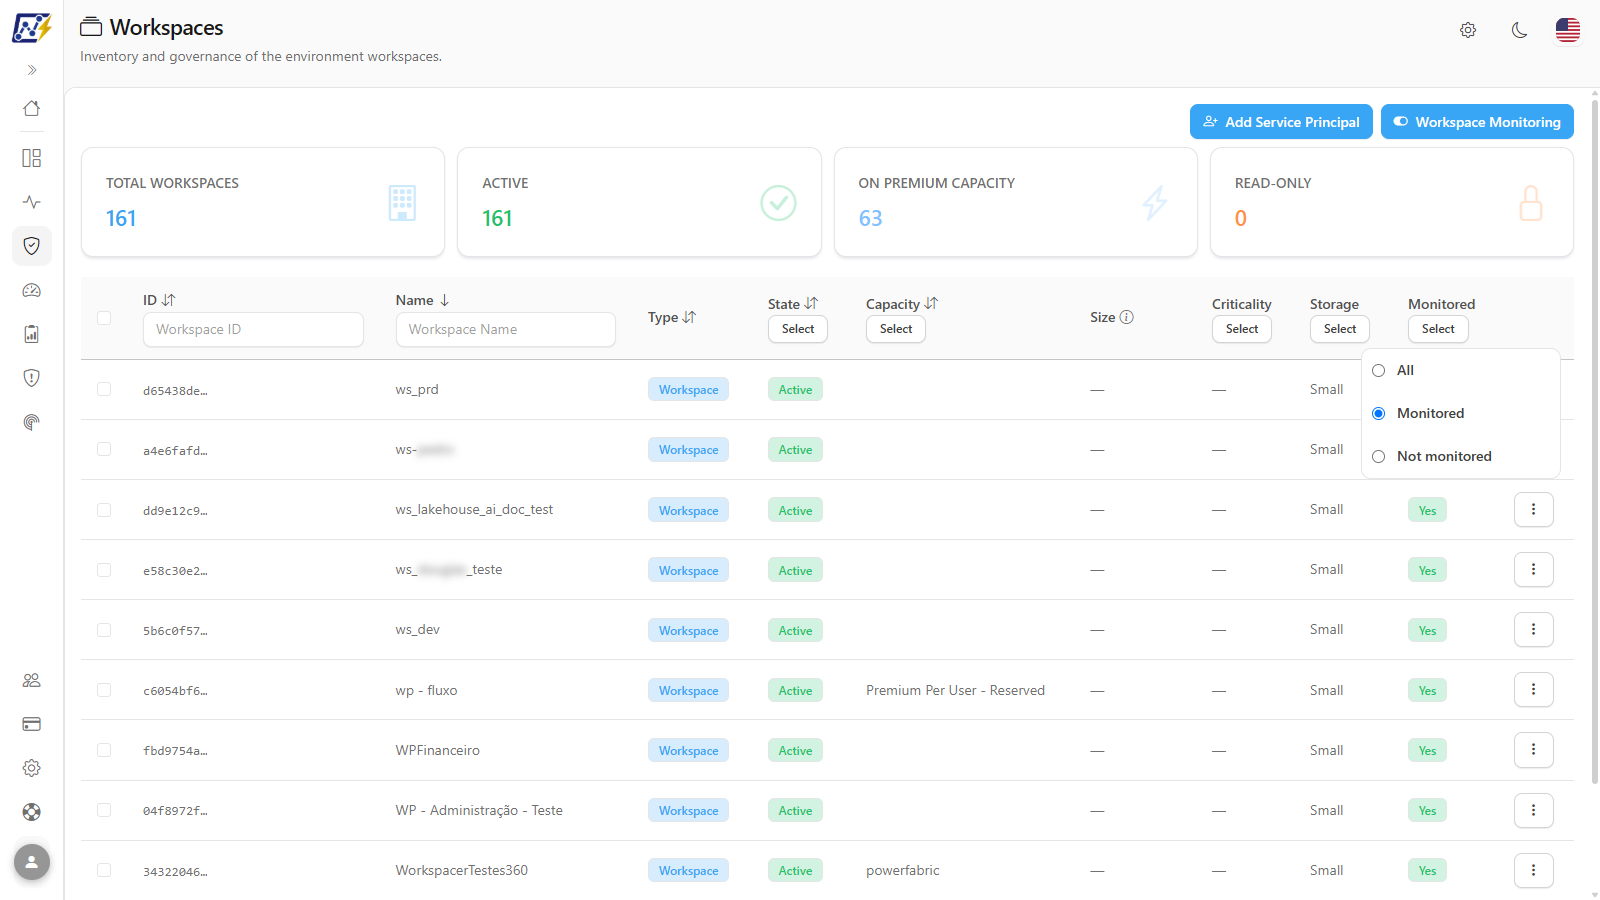1600x900 pixels.
Task: Tick the checkbox for ws_lakehouse_ai_doc_test row
Action: point(104,510)
